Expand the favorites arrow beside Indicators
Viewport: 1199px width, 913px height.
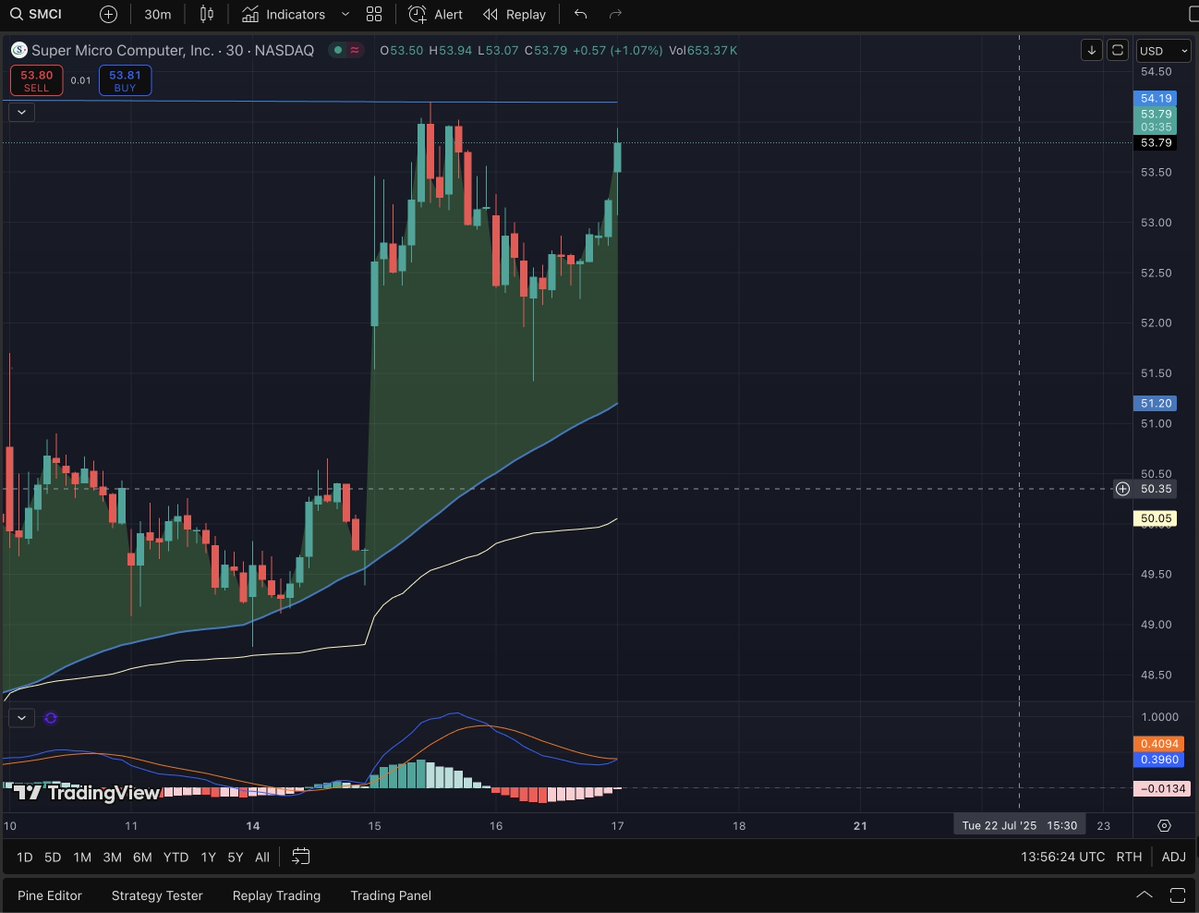click(345, 14)
